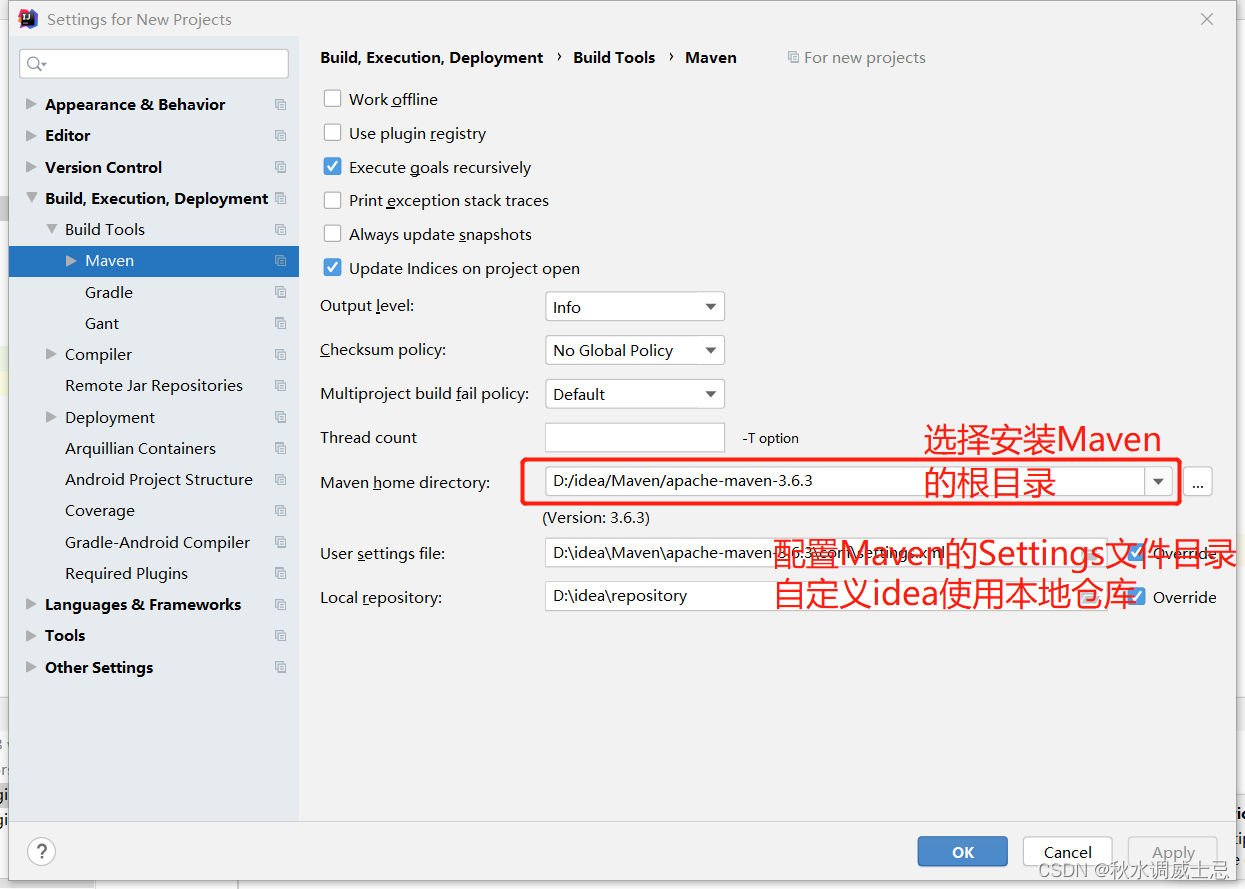Image resolution: width=1245 pixels, height=889 pixels.
Task: Uncheck Execute goals recursively
Action: [333, 167]
